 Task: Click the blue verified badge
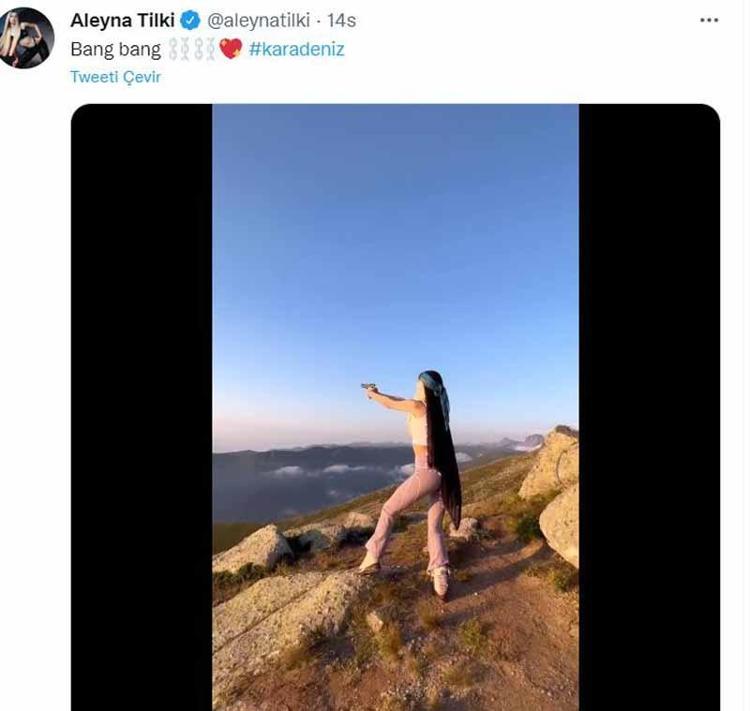pyautogui.click(x=191, y=21)
